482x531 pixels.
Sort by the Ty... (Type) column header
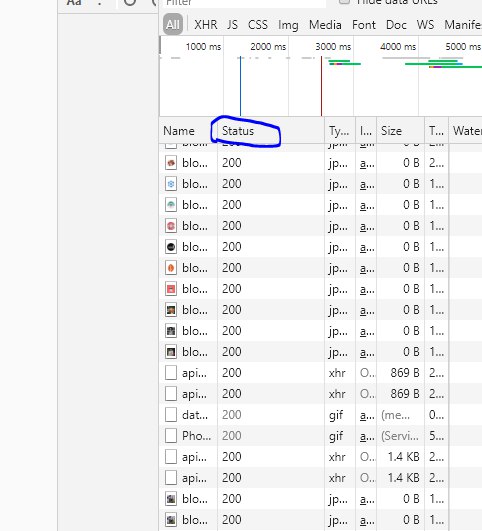pyautogui.click(x=339, y=131)
